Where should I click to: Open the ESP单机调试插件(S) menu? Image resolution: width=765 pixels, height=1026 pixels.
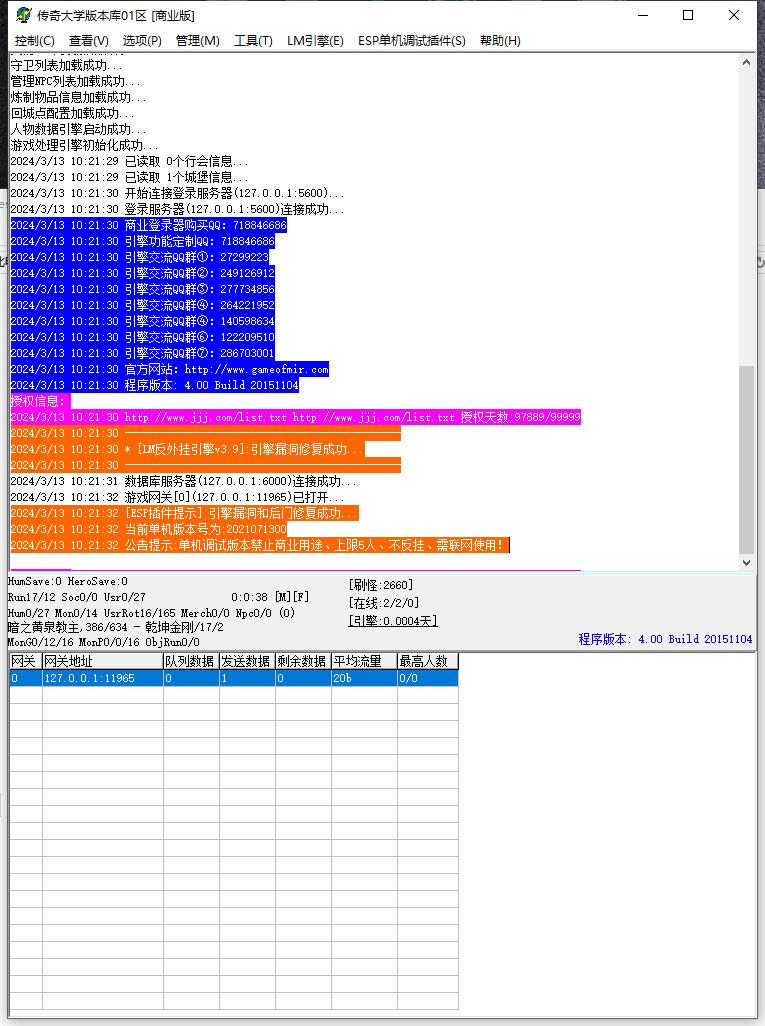point(412,41)
